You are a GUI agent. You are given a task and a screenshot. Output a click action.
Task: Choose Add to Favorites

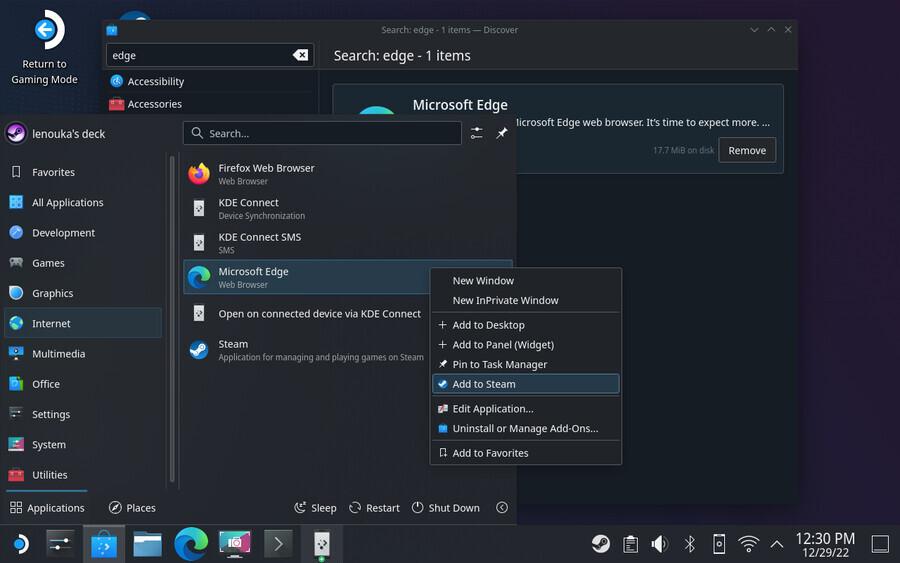[526, 453]
